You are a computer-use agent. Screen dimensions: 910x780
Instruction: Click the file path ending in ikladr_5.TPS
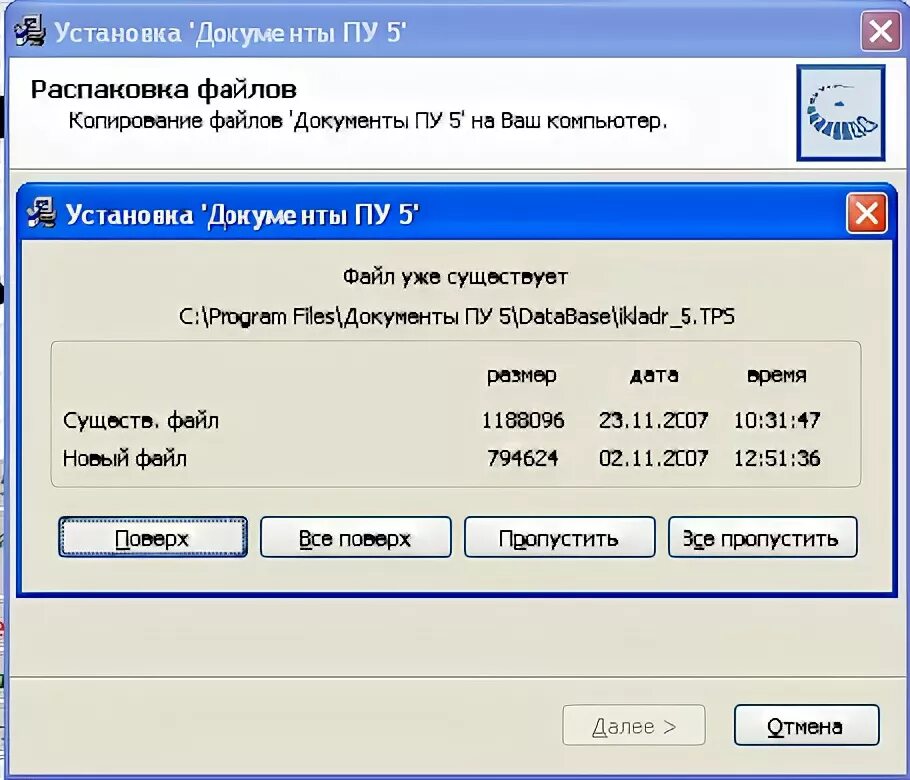tap(456, 317)
